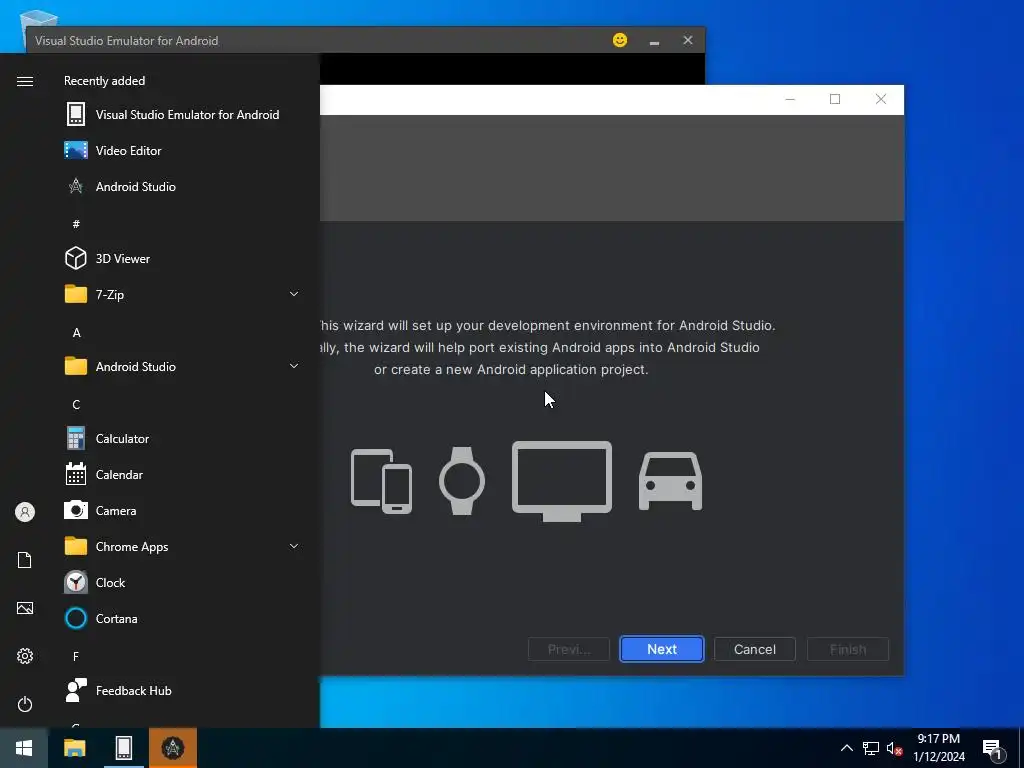Click the muted volume tray icon
Screen dimensions: 1024x768
894,748
